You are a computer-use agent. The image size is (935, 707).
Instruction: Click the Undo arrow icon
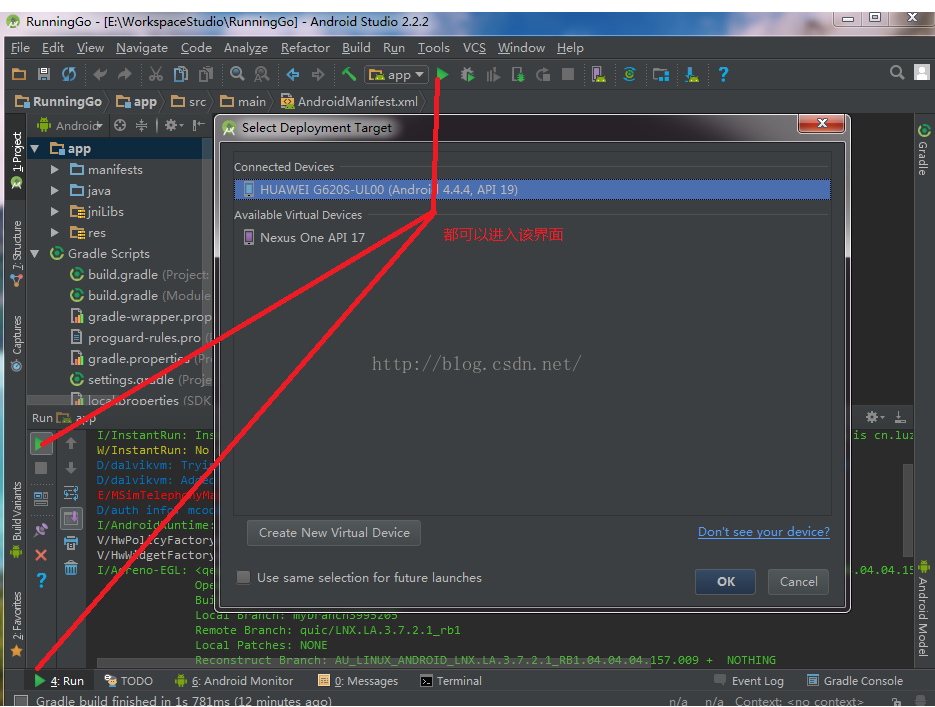[x=100, y=75]
